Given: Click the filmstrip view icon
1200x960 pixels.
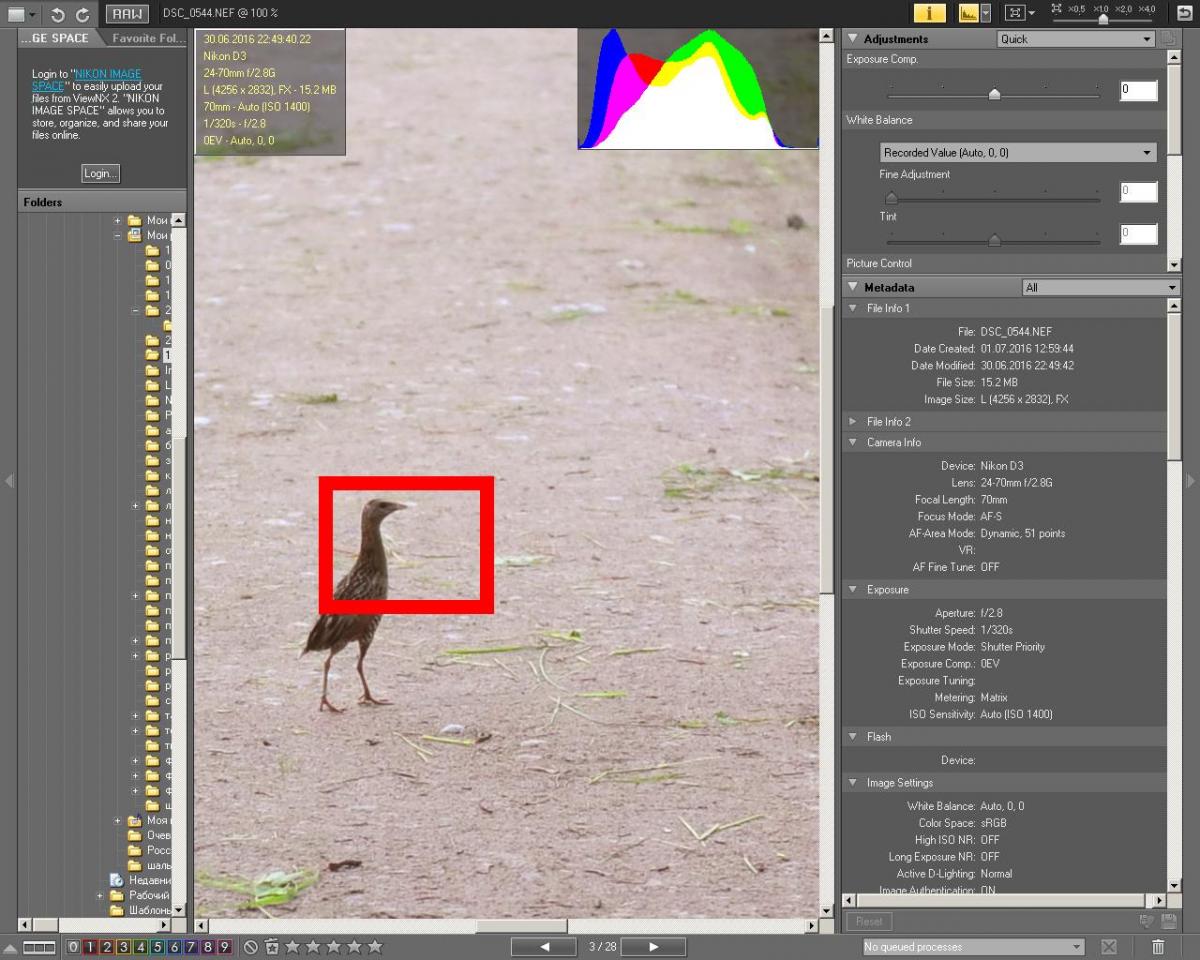Looking at the screenshot, I should [39, 947].
